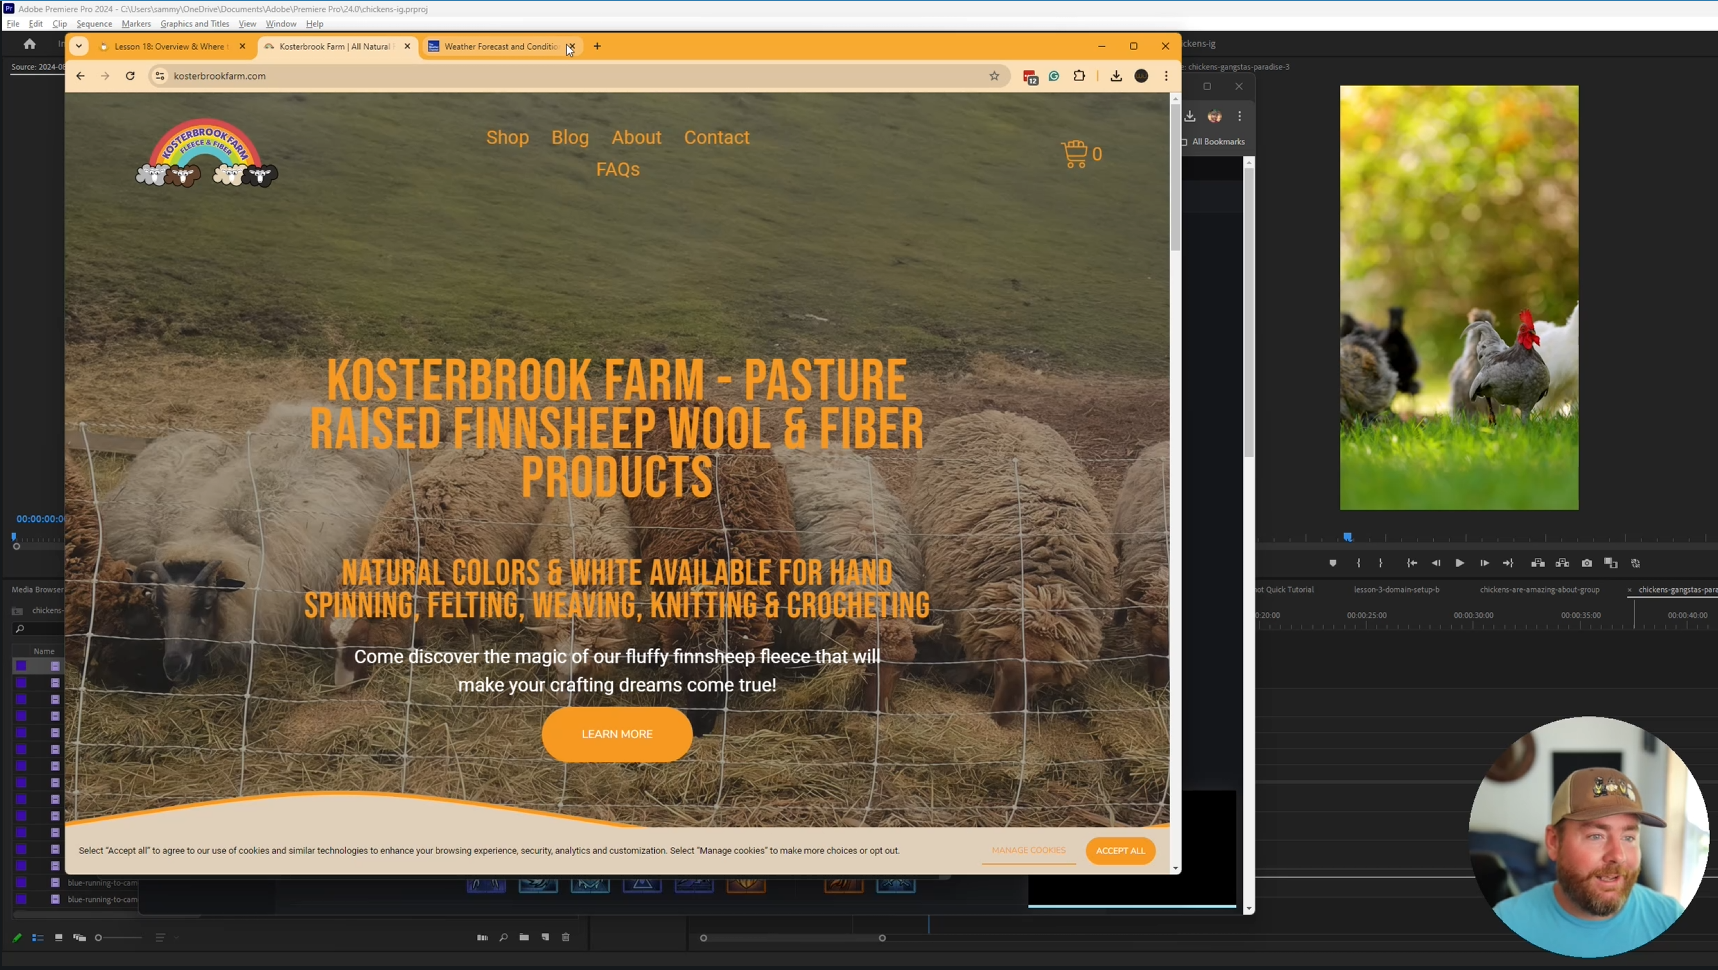Click the New Item icon
Image resolution: width=1718 pixels, height=970 pixels.
pos(545,938)
